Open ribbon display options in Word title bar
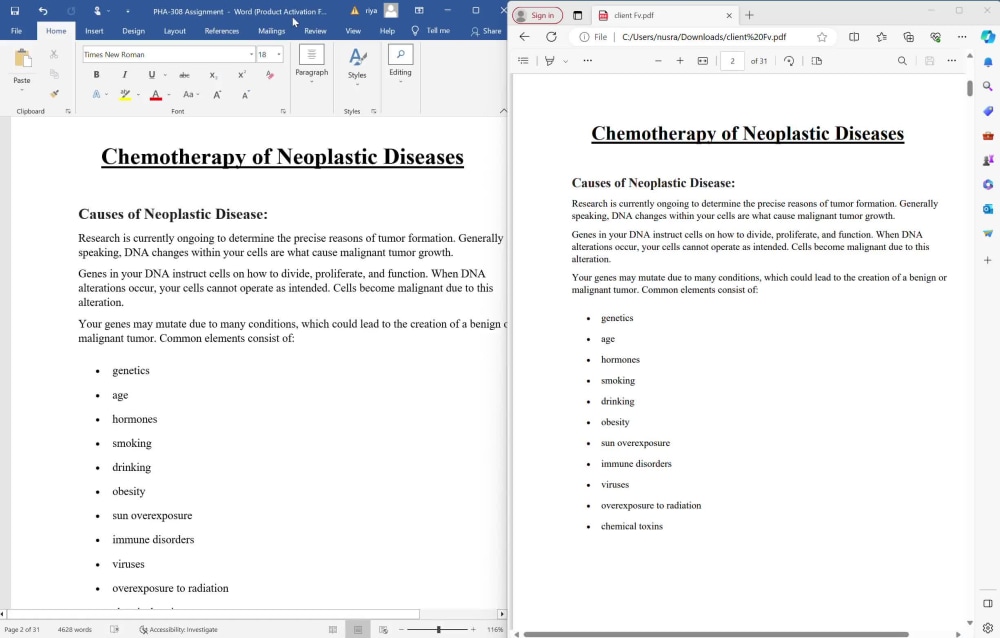Image resolution: width=1000 pixels, height=638 pixels. (x=419, y=11)
